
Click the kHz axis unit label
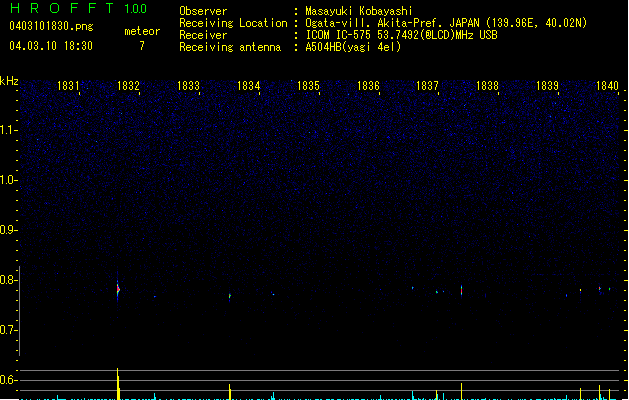[x=9, y=81]
